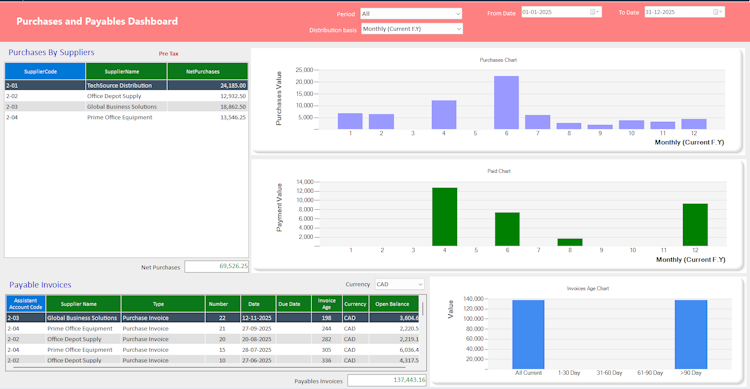Screen dimensions: 750x389
Task: Click the Net Purchases total field
Action: (216, 266)
